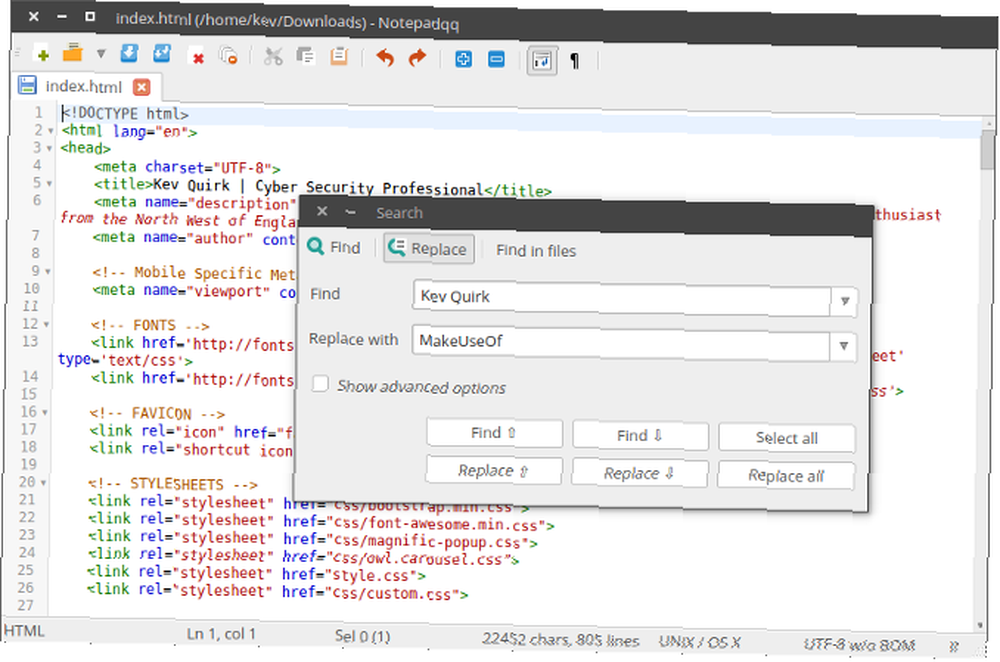Image resolution: width=1000 pixels, height=662 pixels.
Task: Click the 'Ln 1, col 1' status entry
Action: pos(221,634)
